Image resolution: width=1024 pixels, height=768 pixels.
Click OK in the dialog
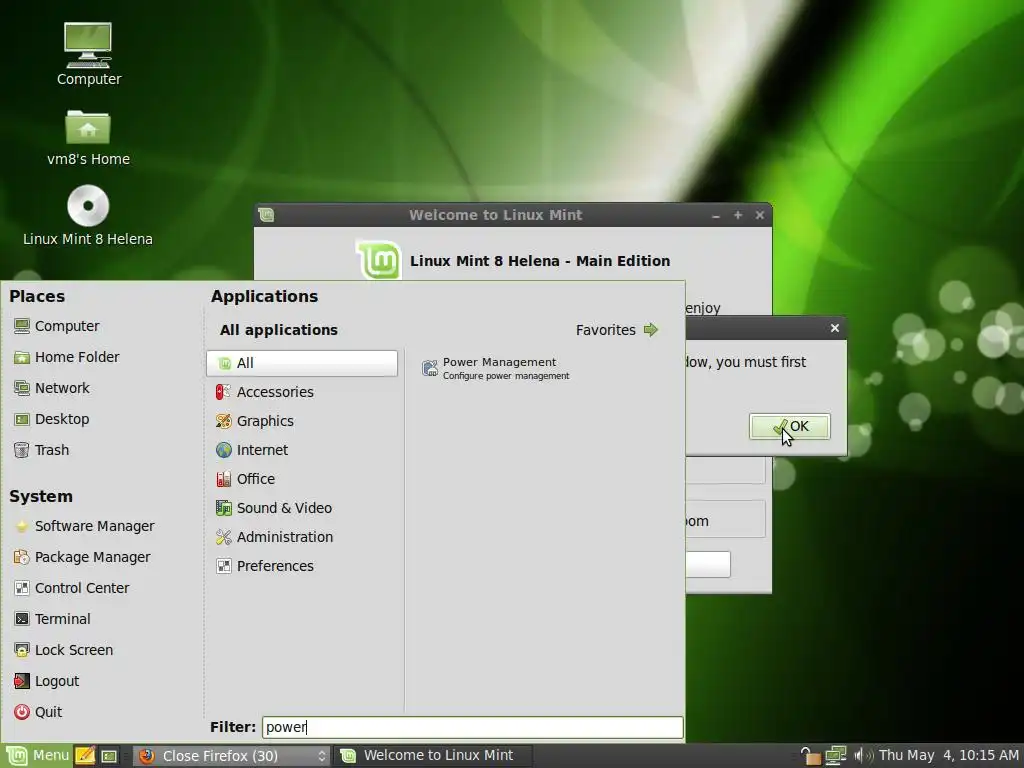790,426
